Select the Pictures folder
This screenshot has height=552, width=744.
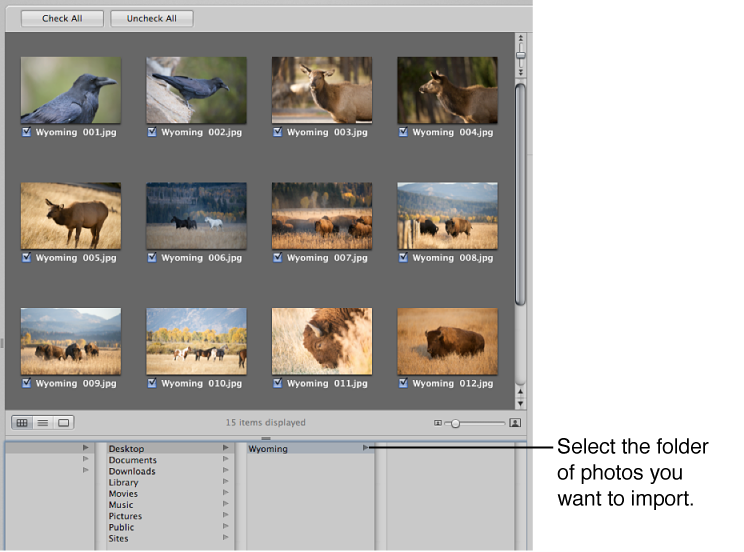[170, 516]
